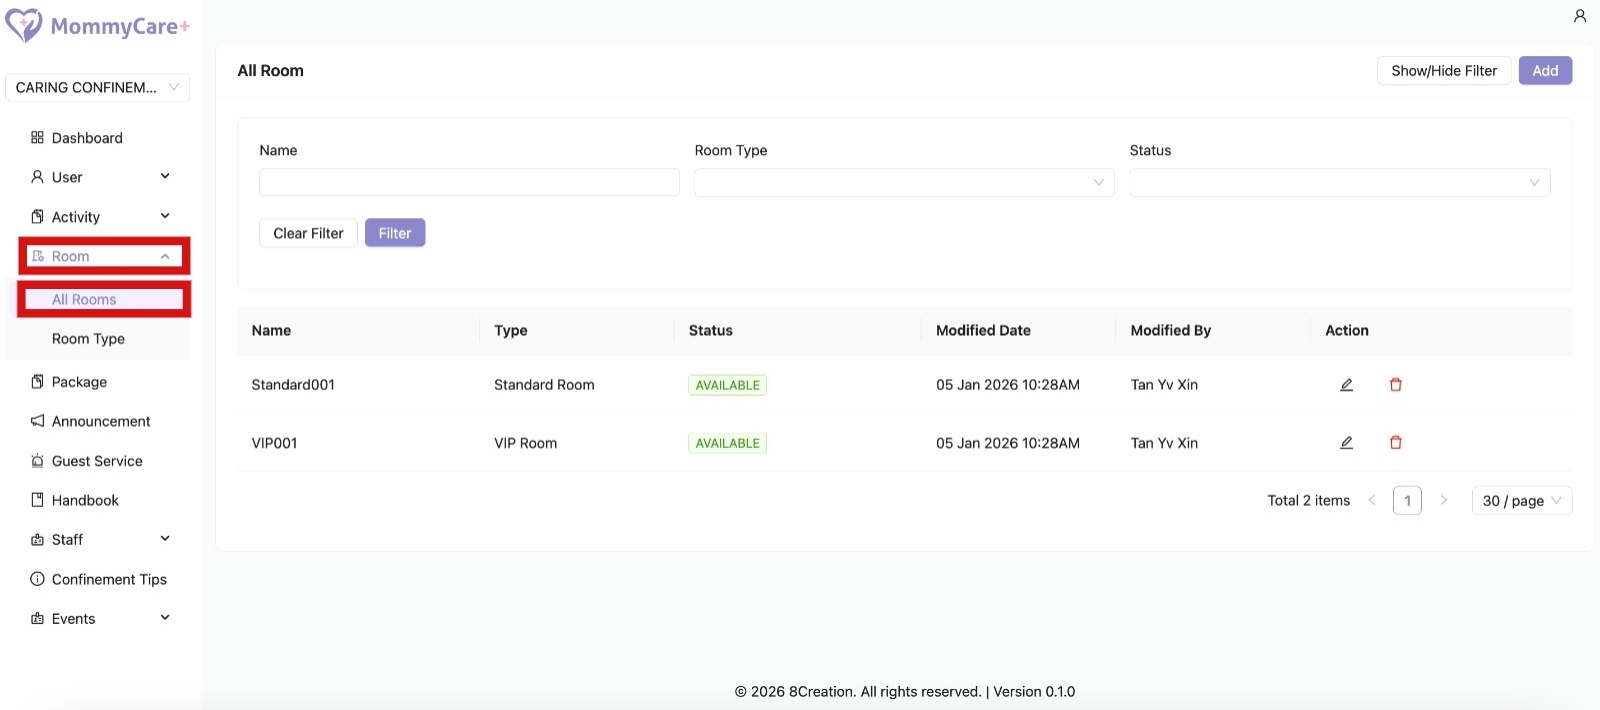The height and width of the screenshot is (710, 1600).
Task: Go to previous page arrow in pagination
Action: [1371, 500]
